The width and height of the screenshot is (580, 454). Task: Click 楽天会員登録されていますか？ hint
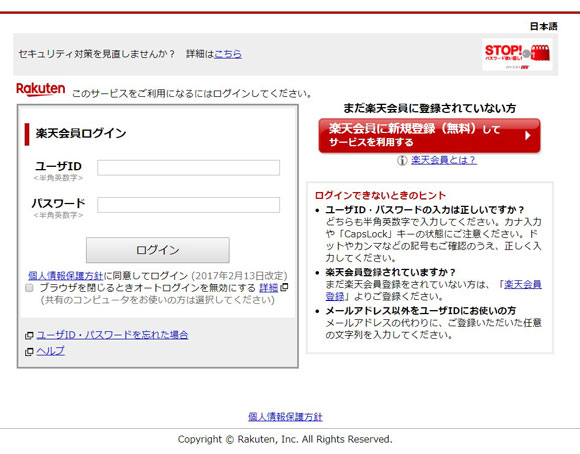[390, 272]
